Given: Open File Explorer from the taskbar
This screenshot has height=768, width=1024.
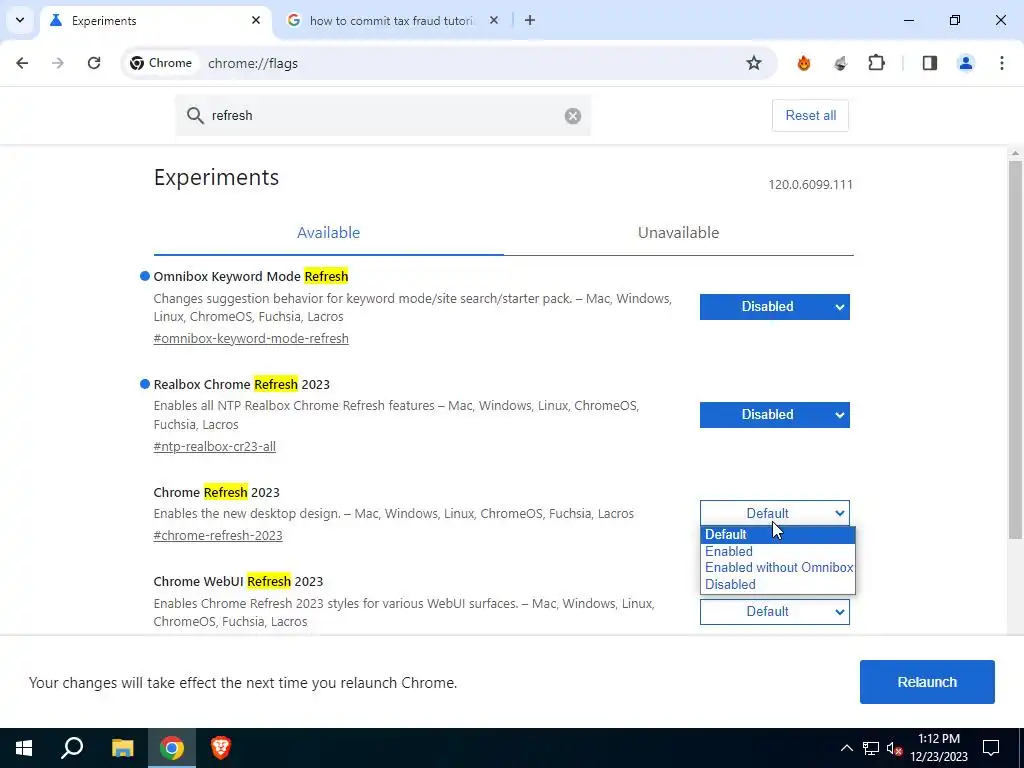Looking at the screenshot, I should (122, 748).
